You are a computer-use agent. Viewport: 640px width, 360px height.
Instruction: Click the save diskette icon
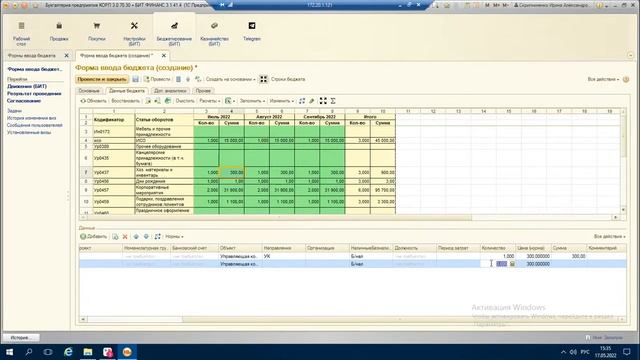coord(136,79)
